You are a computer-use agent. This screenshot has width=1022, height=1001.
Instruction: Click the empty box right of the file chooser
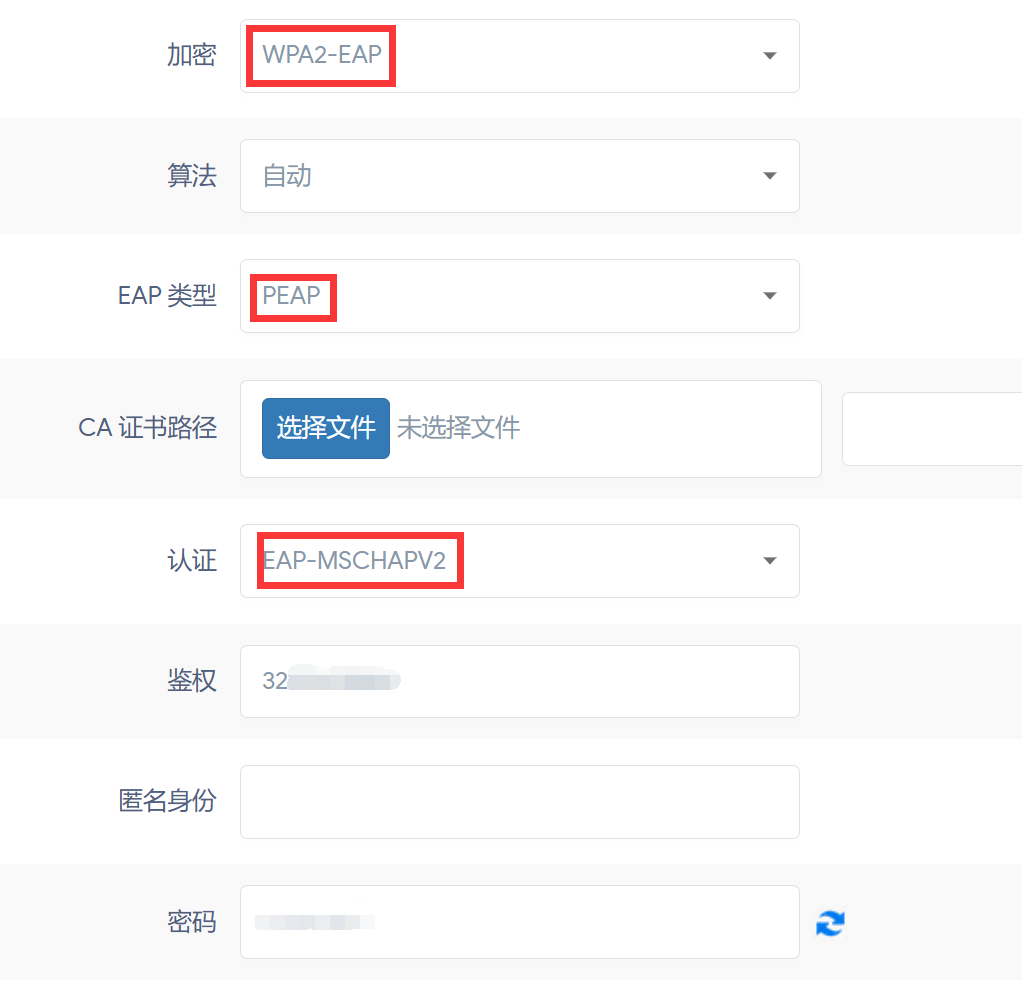(932, 429)
